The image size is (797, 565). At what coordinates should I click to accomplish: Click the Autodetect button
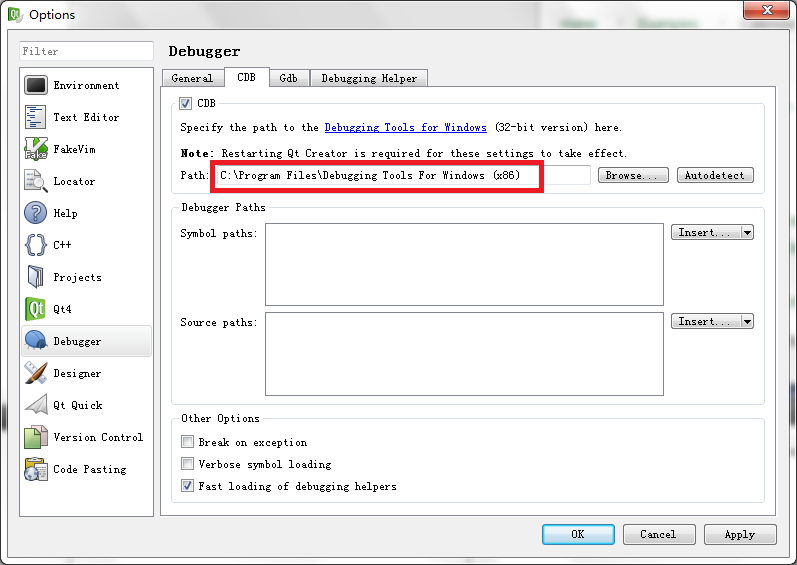pyautogui.click(x=715, y=175)
